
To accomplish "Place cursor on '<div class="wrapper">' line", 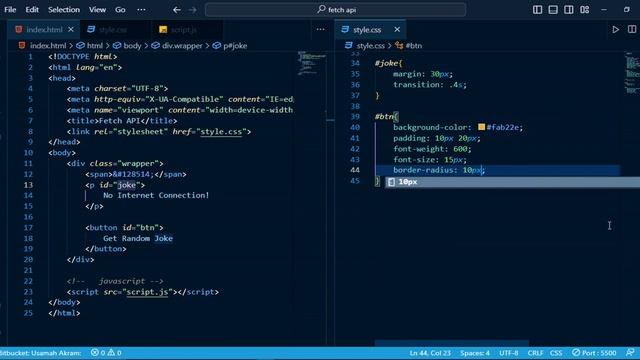I will (115, 163).
